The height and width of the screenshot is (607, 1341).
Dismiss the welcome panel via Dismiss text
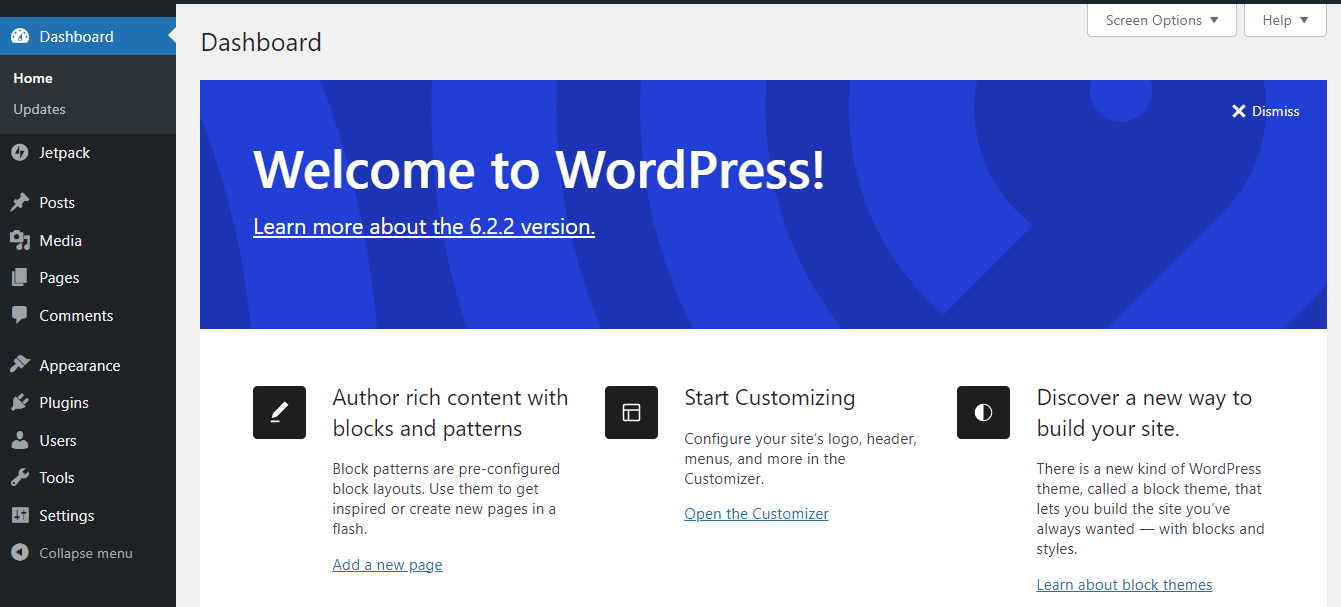1275,111
